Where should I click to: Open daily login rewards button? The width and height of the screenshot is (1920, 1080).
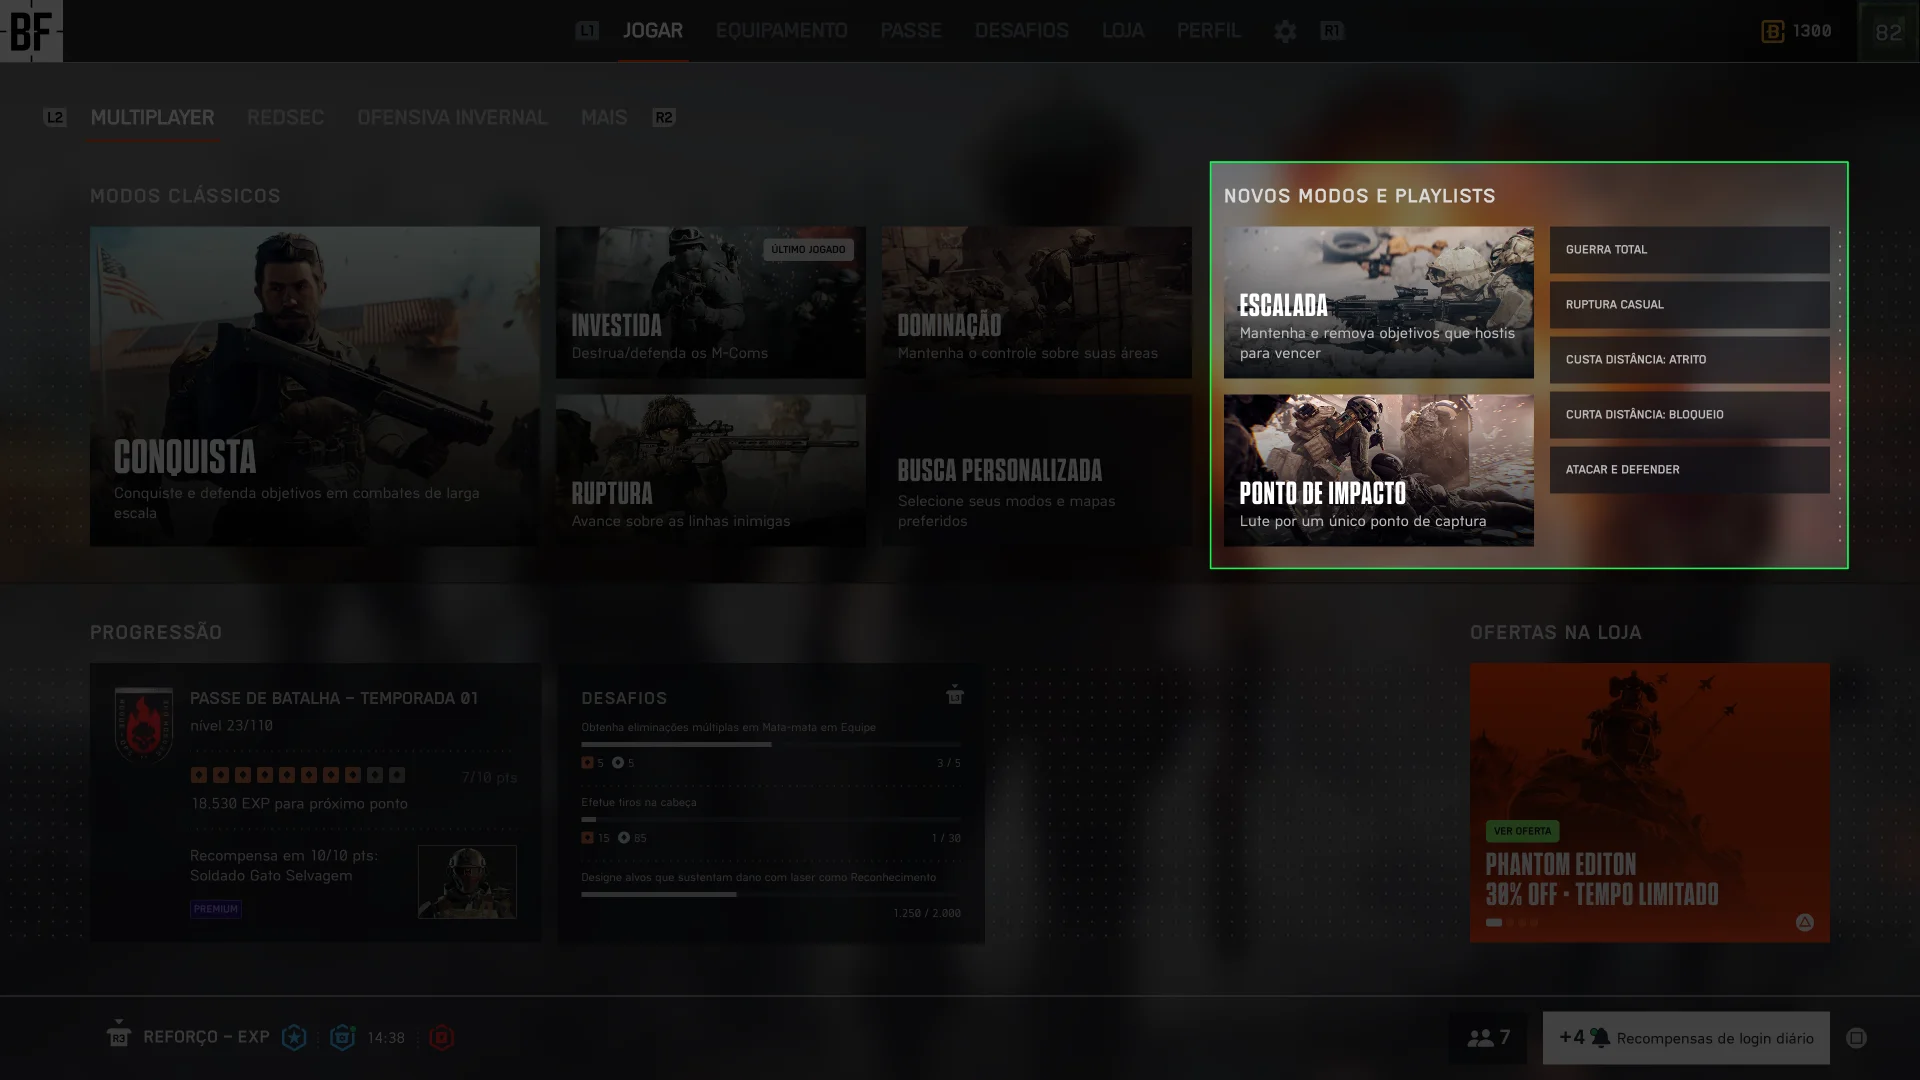1686,1038
